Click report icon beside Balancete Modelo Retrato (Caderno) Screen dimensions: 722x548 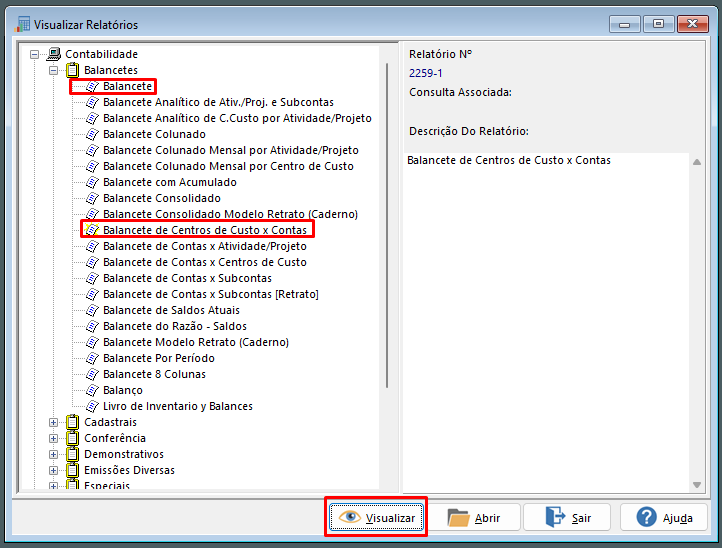(92, 343)
